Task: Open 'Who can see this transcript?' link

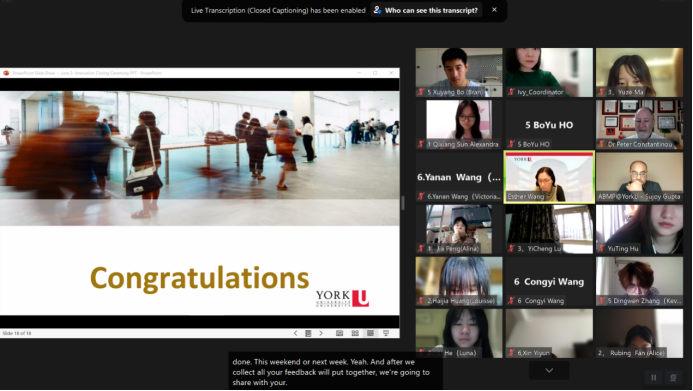Action: pyautogui.click(x=426, y=10)
